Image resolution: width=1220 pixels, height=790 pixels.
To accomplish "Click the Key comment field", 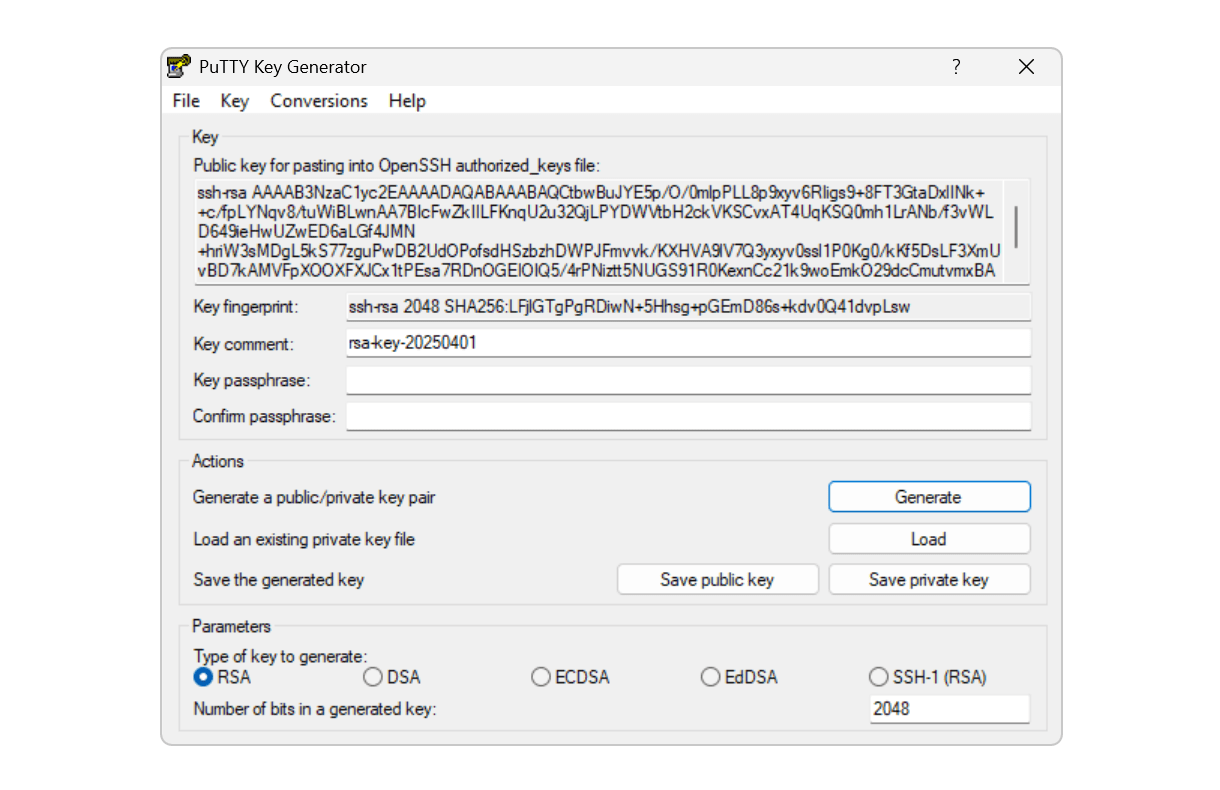I will (688, 344).
